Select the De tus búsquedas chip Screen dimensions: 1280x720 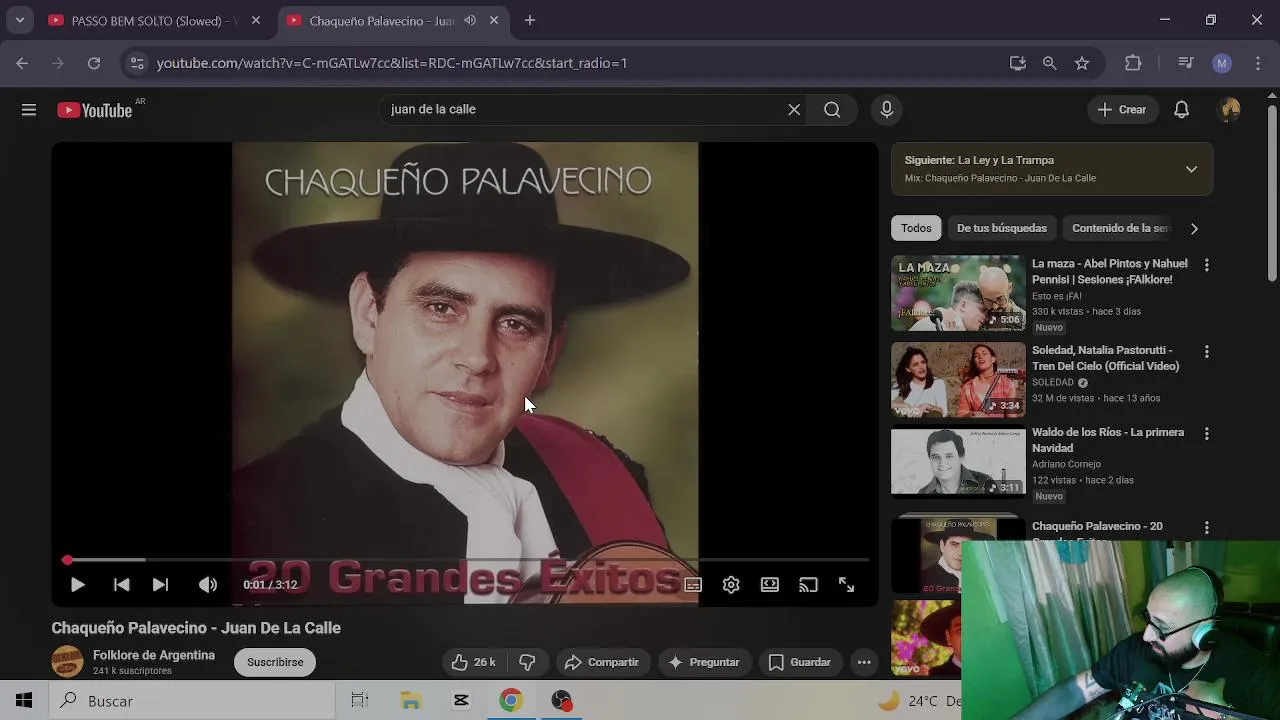[1002, 228]
